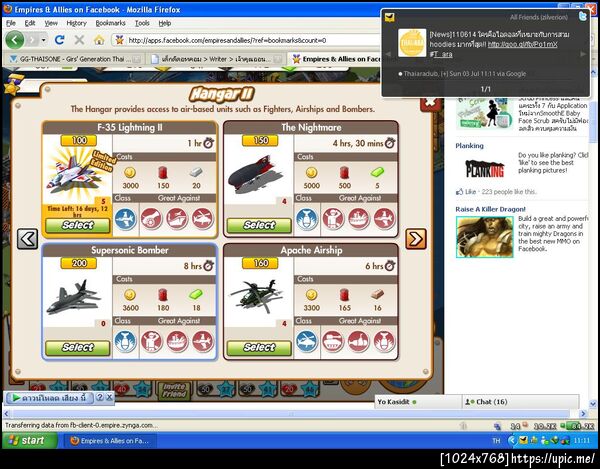
Task: Open the Chat (16) panel
Action: pos(520,402)
